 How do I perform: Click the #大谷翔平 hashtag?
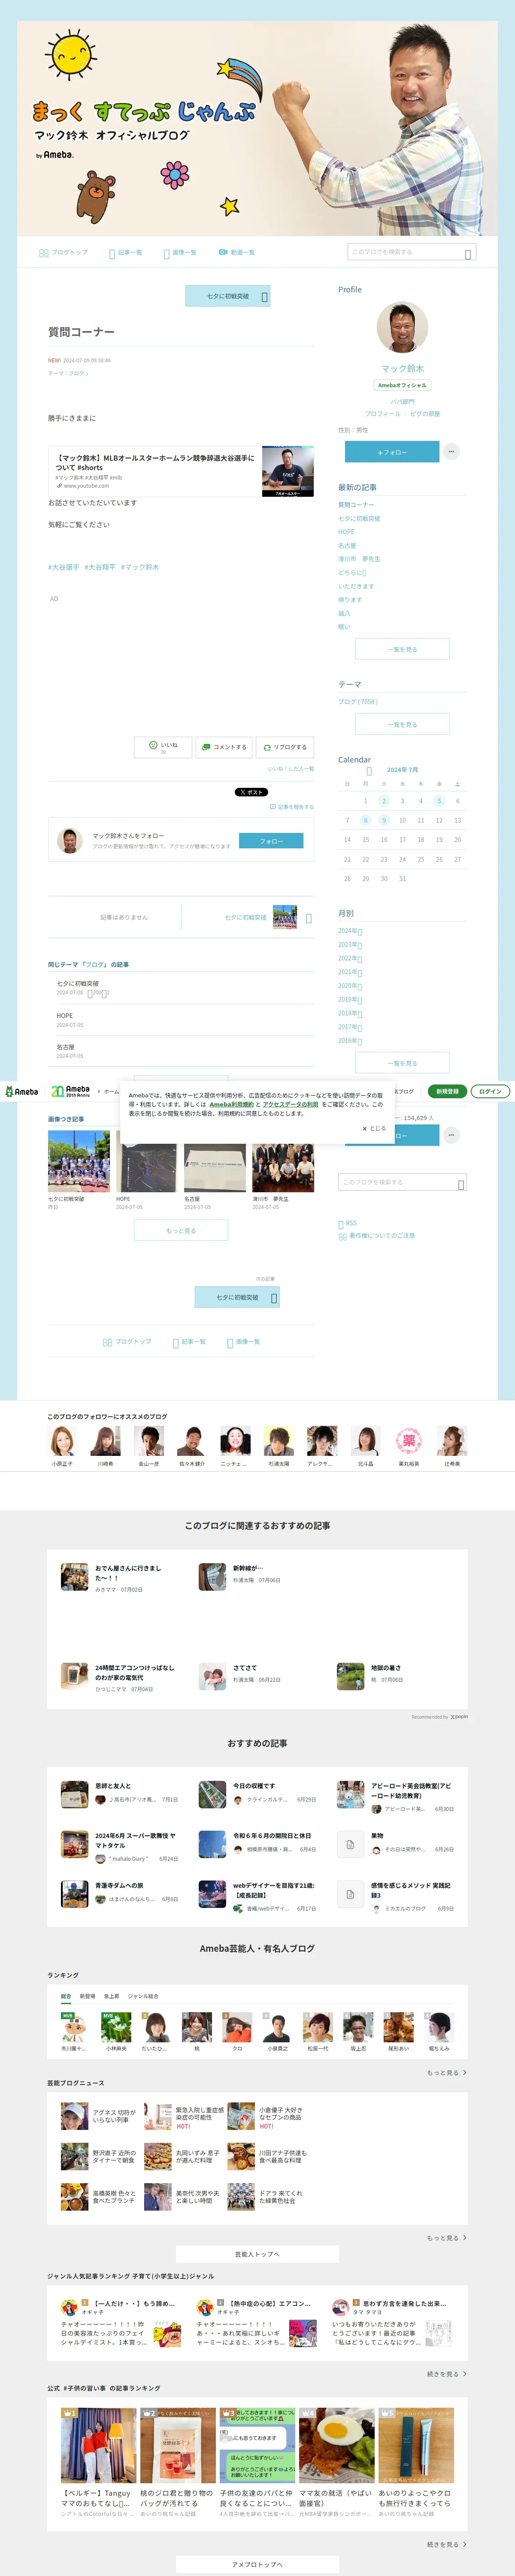[x=100, y=567]
